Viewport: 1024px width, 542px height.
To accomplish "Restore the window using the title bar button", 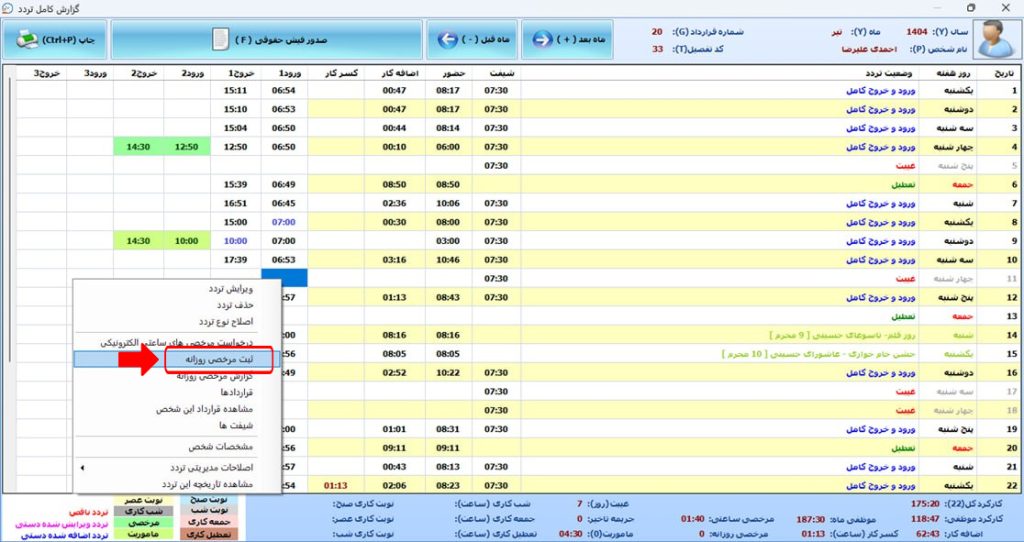I will click(x=970, y=8).
